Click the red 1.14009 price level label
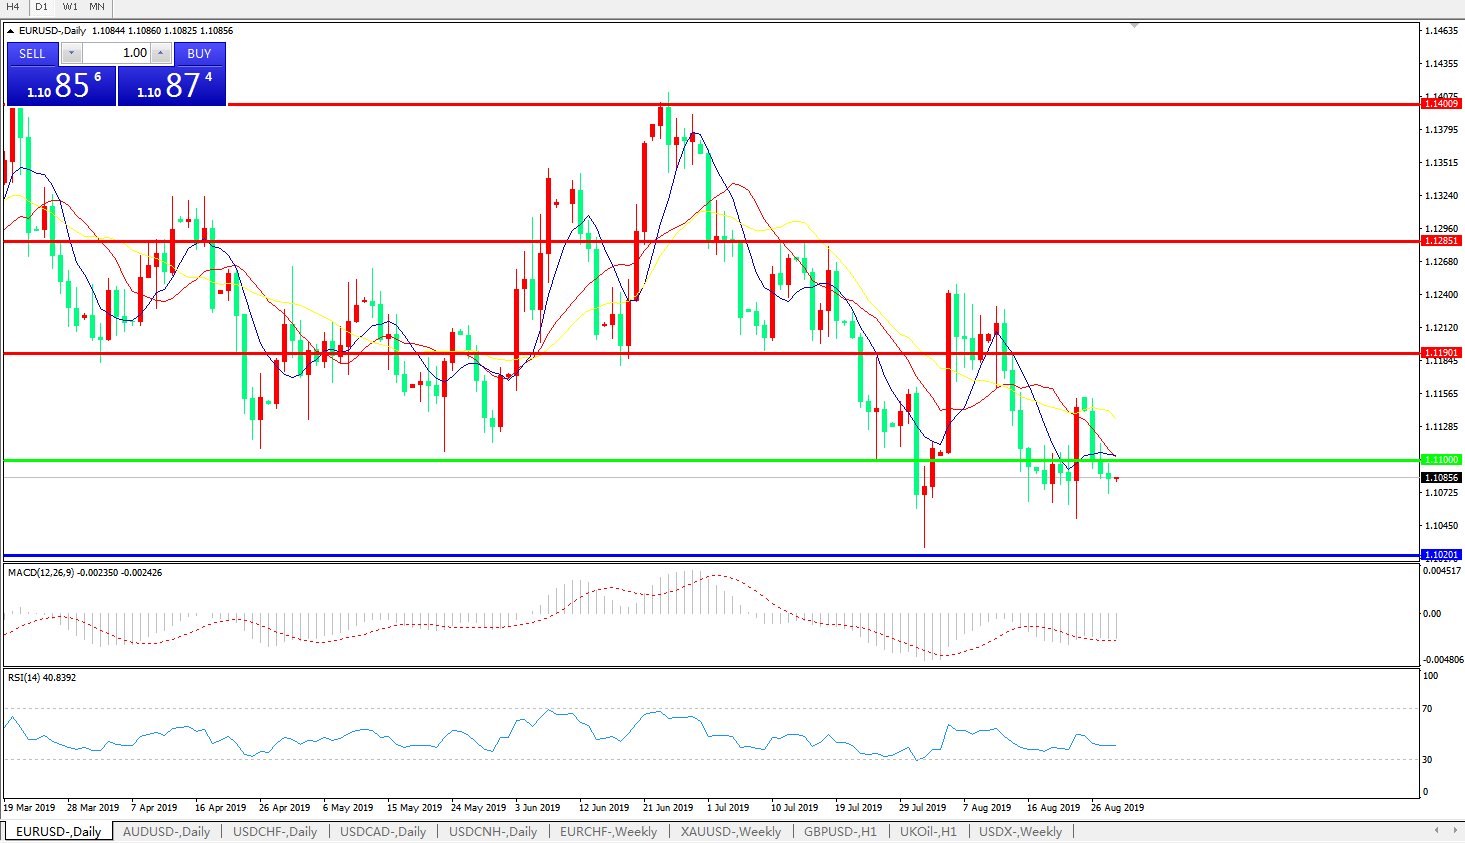 (1441, 104)
